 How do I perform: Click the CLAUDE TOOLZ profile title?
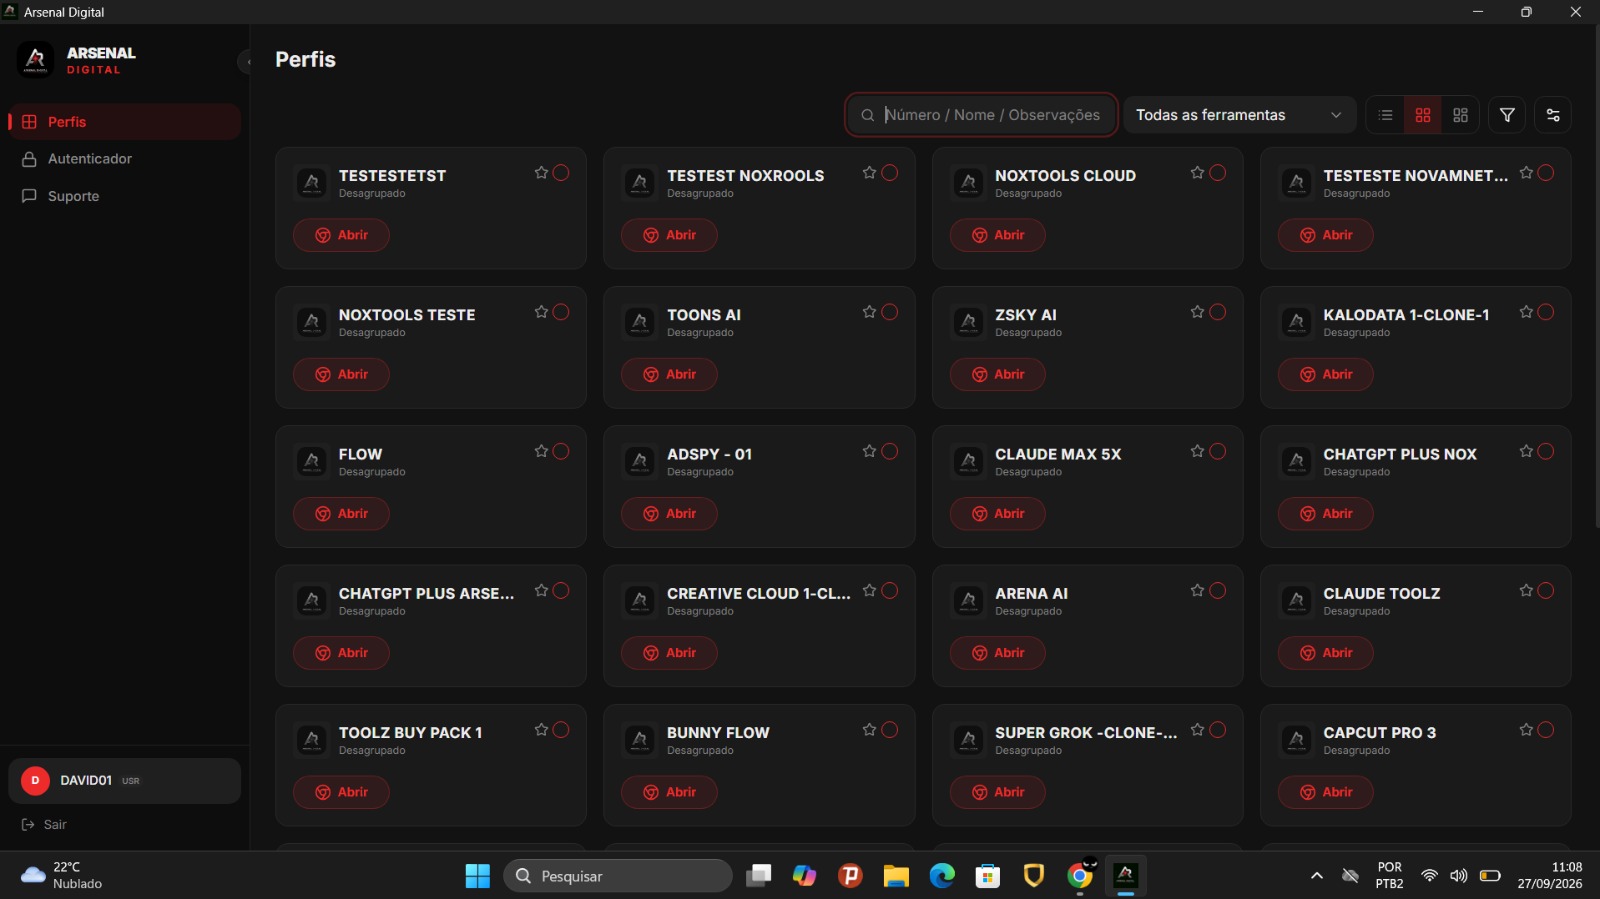click(1382, 594)
